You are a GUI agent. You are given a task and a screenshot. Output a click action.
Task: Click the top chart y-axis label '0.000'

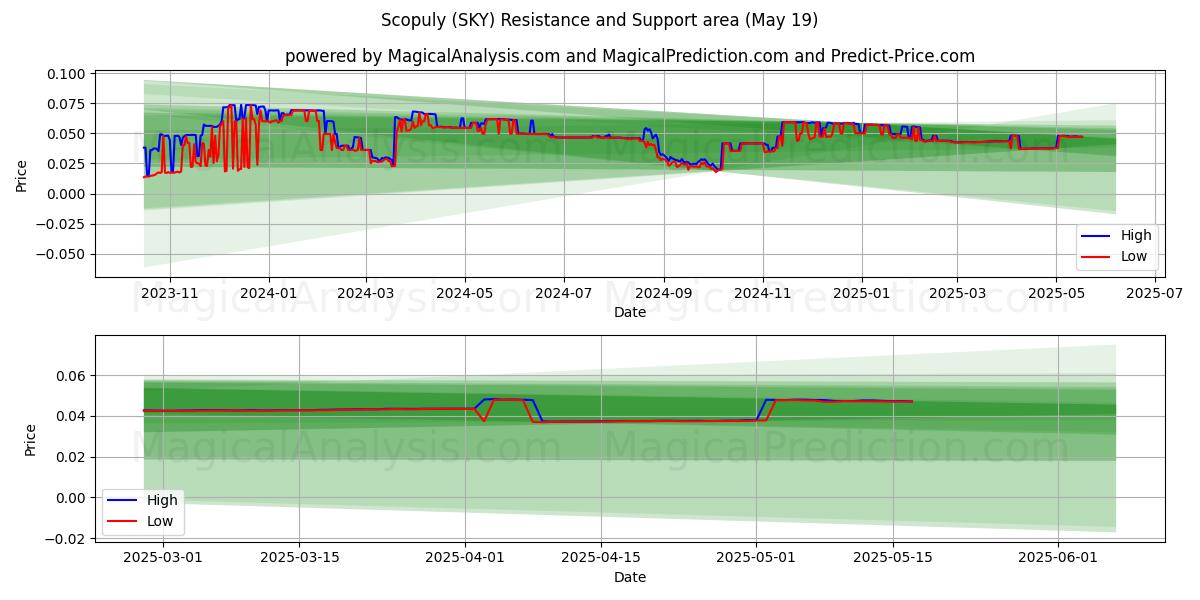tap(69, 194)
